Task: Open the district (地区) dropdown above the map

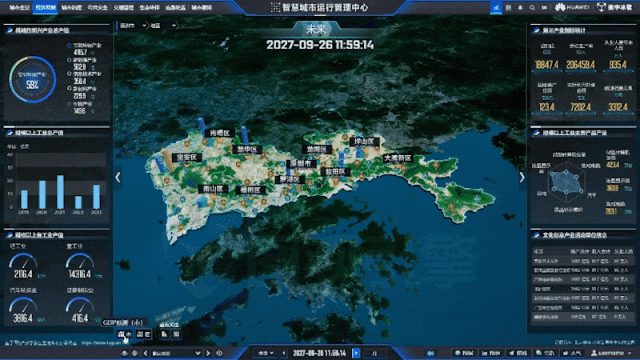Action: pyautogui.click(x=163, y=26)
